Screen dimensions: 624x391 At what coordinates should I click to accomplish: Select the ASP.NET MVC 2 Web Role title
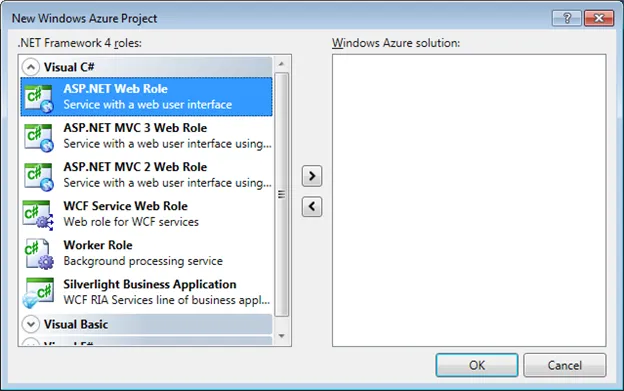[x=135, y=167]
